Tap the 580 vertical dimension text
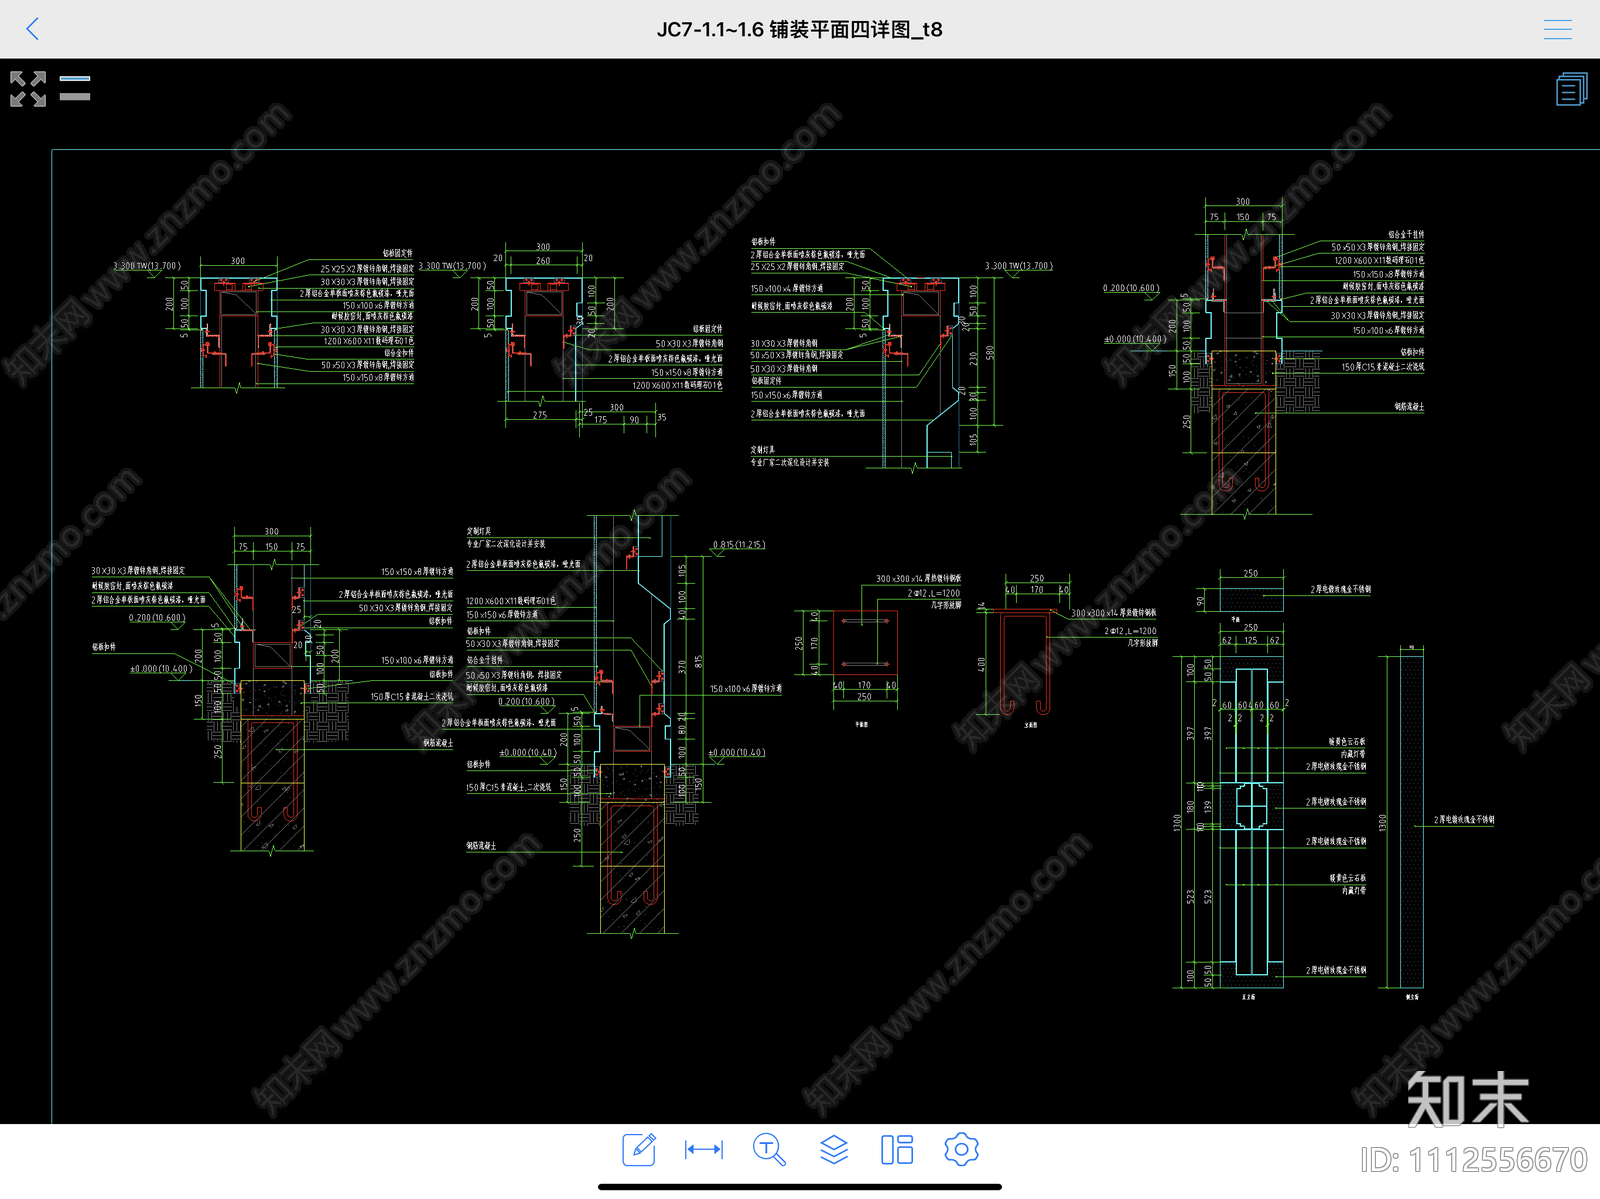Image resolution: width=1600 pixels, height=1199 pixels. (x=989, y=353)
